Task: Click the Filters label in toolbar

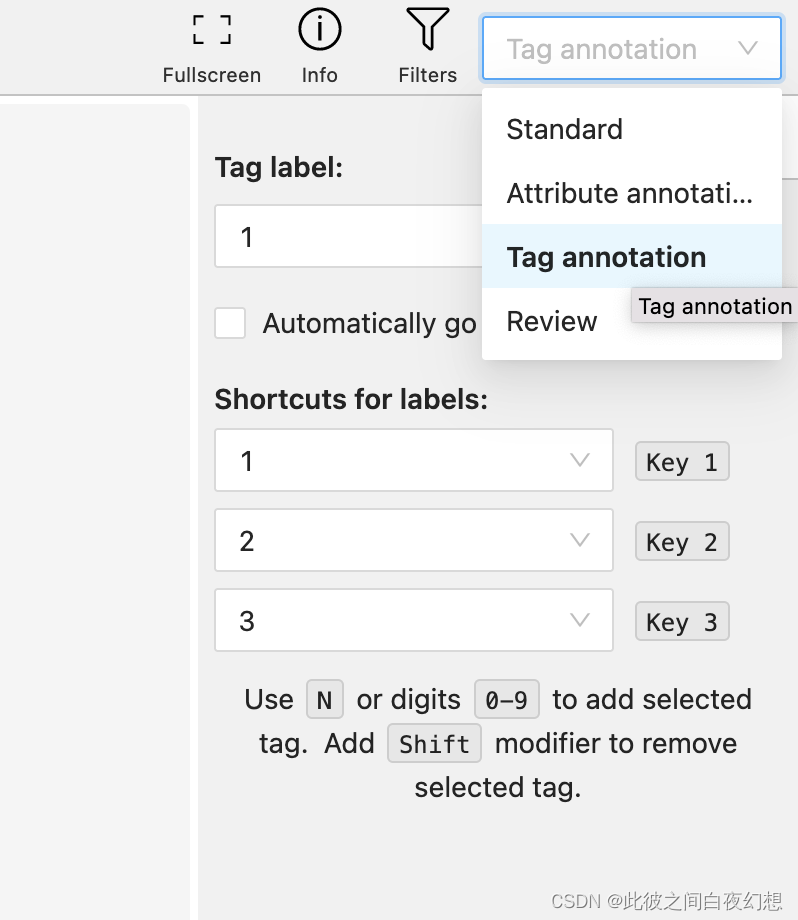Action: coord(427,75)
